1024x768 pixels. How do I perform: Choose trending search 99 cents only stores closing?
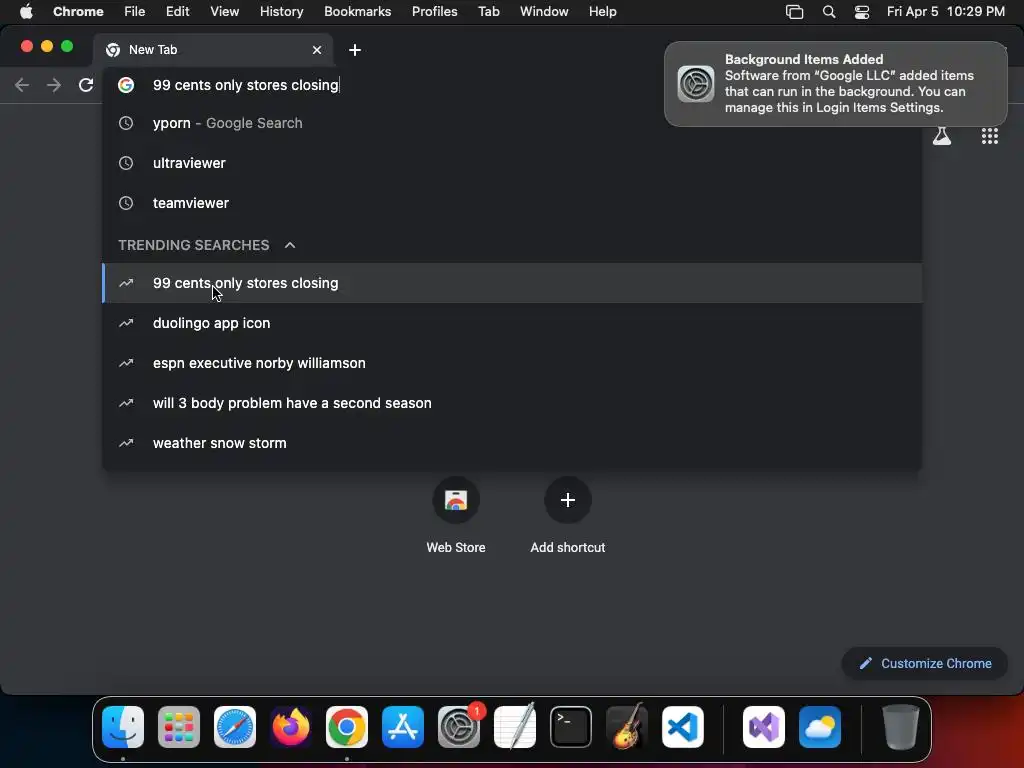click(x=512, y=283)
